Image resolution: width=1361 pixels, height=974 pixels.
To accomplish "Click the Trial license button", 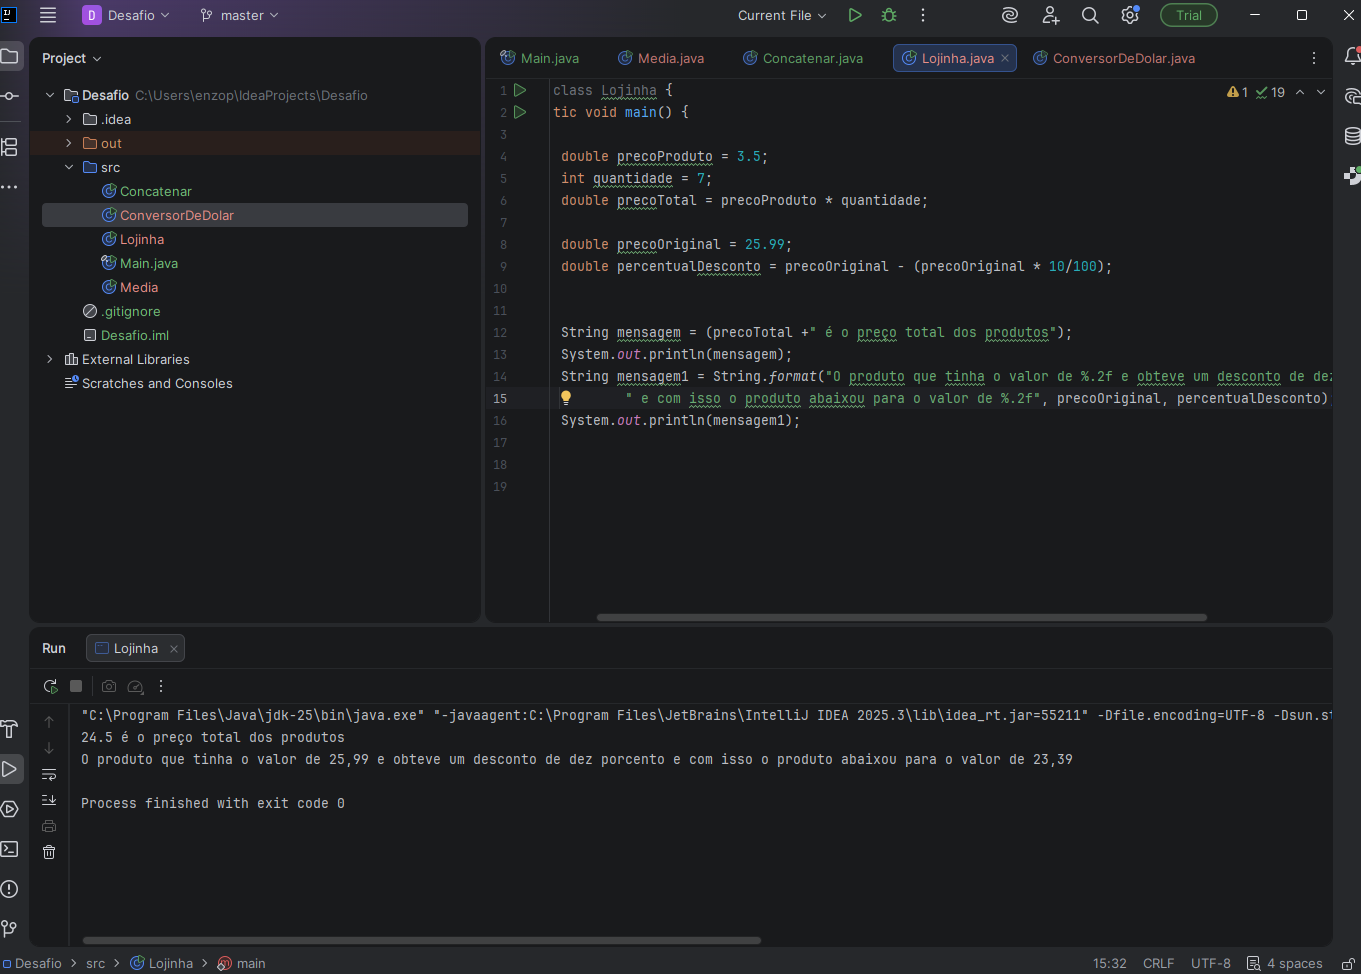I will tap(1188, 15).
